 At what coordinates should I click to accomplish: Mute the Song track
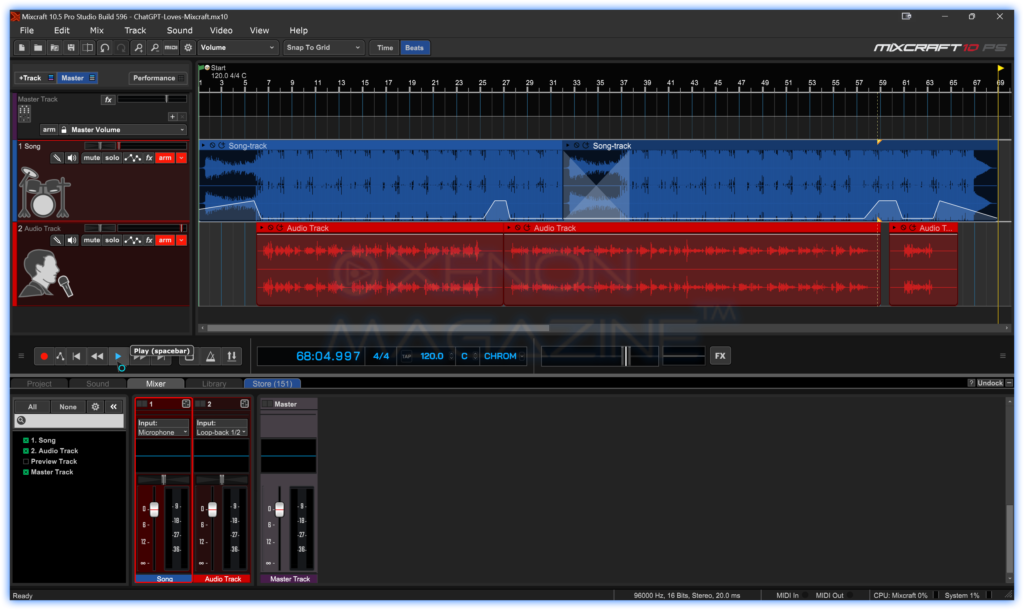[x=91, y=158]
